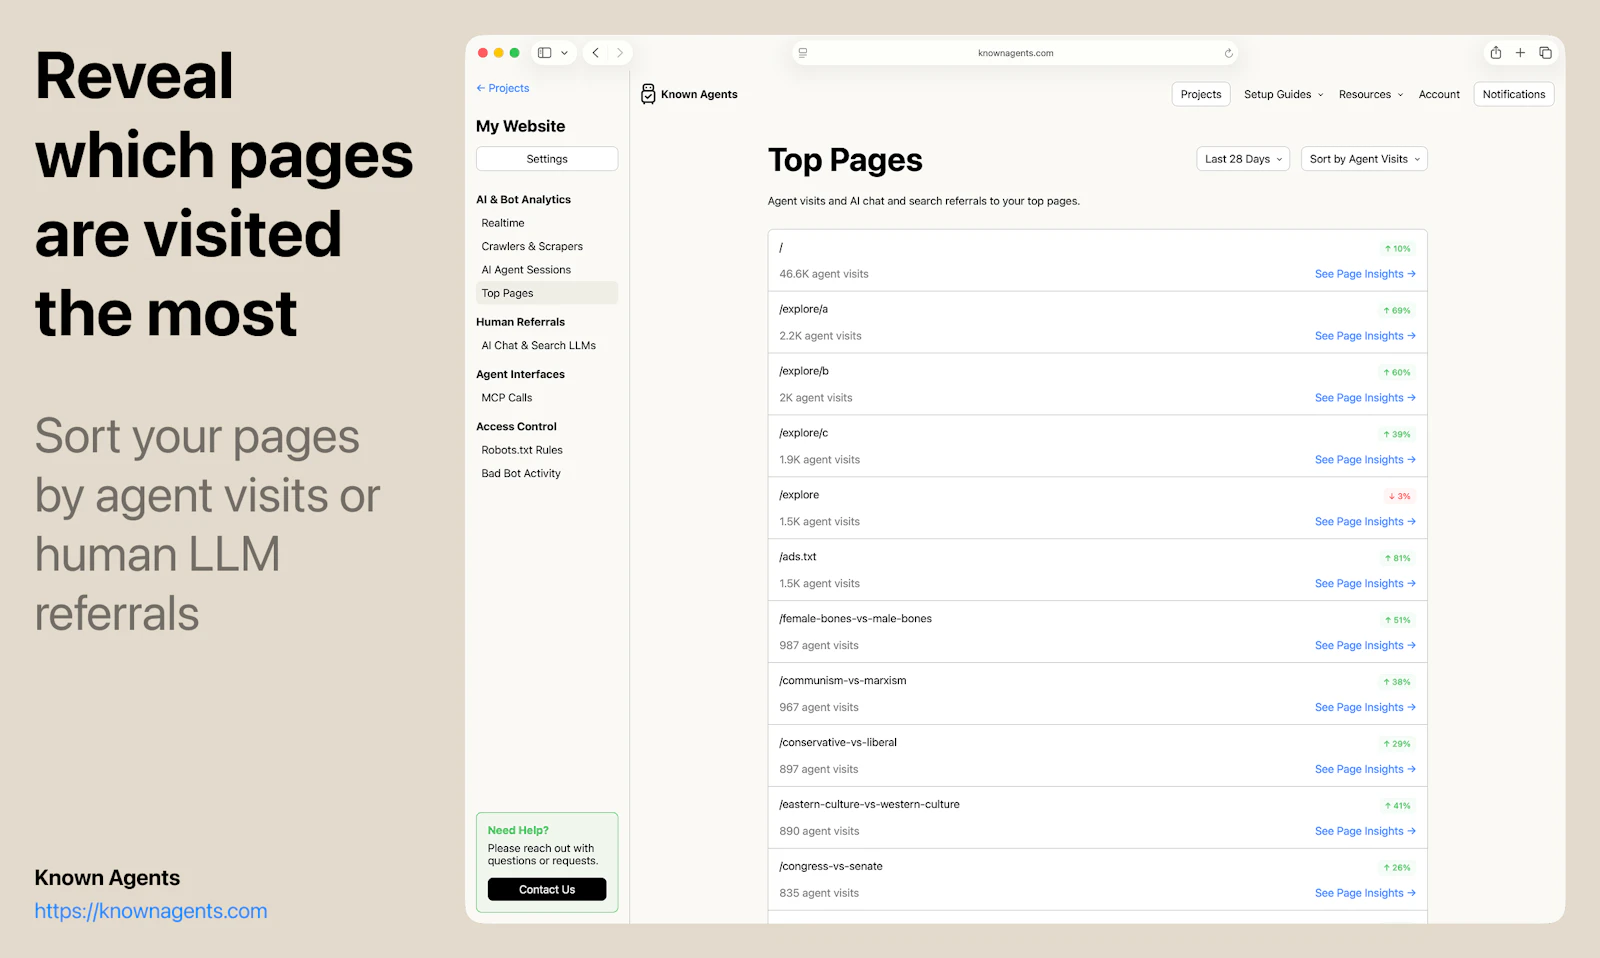Click the 46.6K agent visits count

[824, 274]
